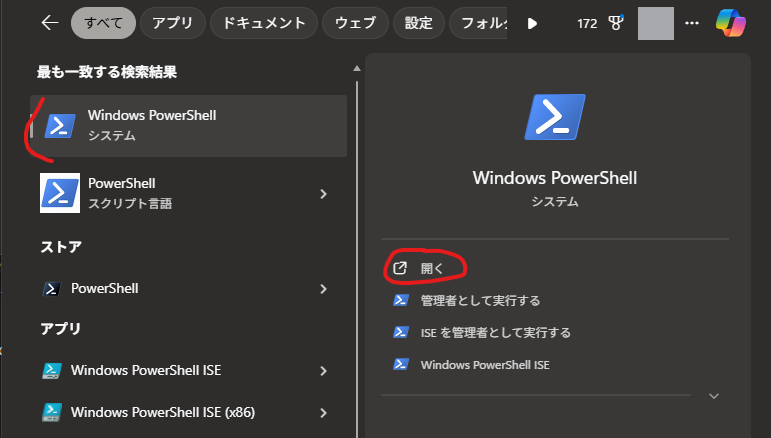771x438 pixels.
Task: Click icon beside 管理者として実行する
Action: pyautogui.click(x=401, y=300)
